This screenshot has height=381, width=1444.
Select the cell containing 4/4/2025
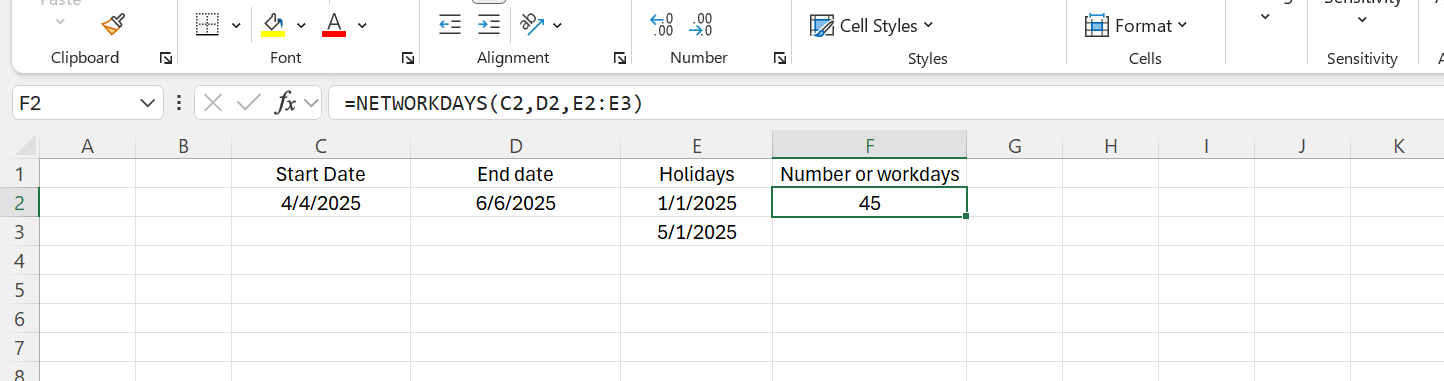pos(320,203)
